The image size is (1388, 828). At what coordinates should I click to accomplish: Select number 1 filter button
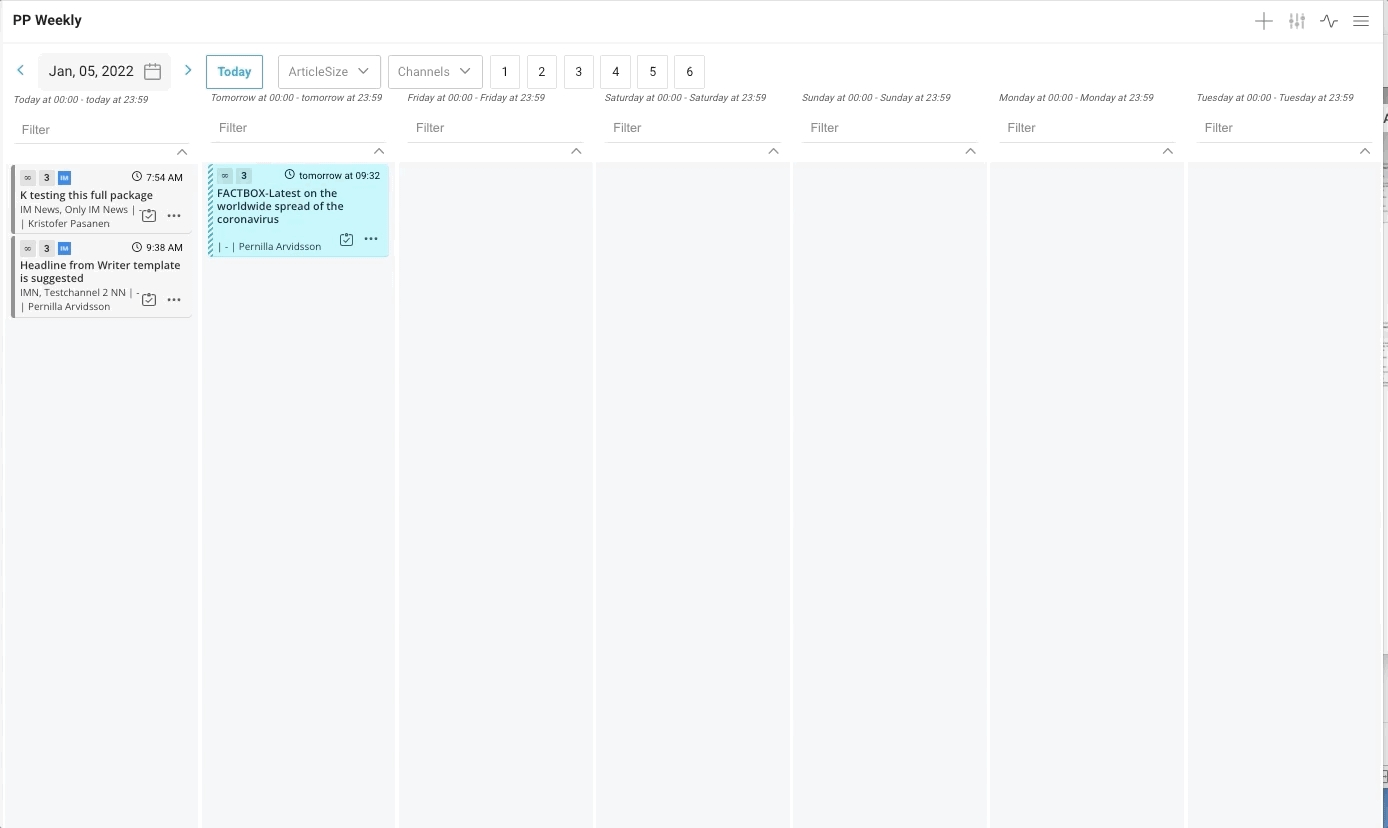click(505, 72)
